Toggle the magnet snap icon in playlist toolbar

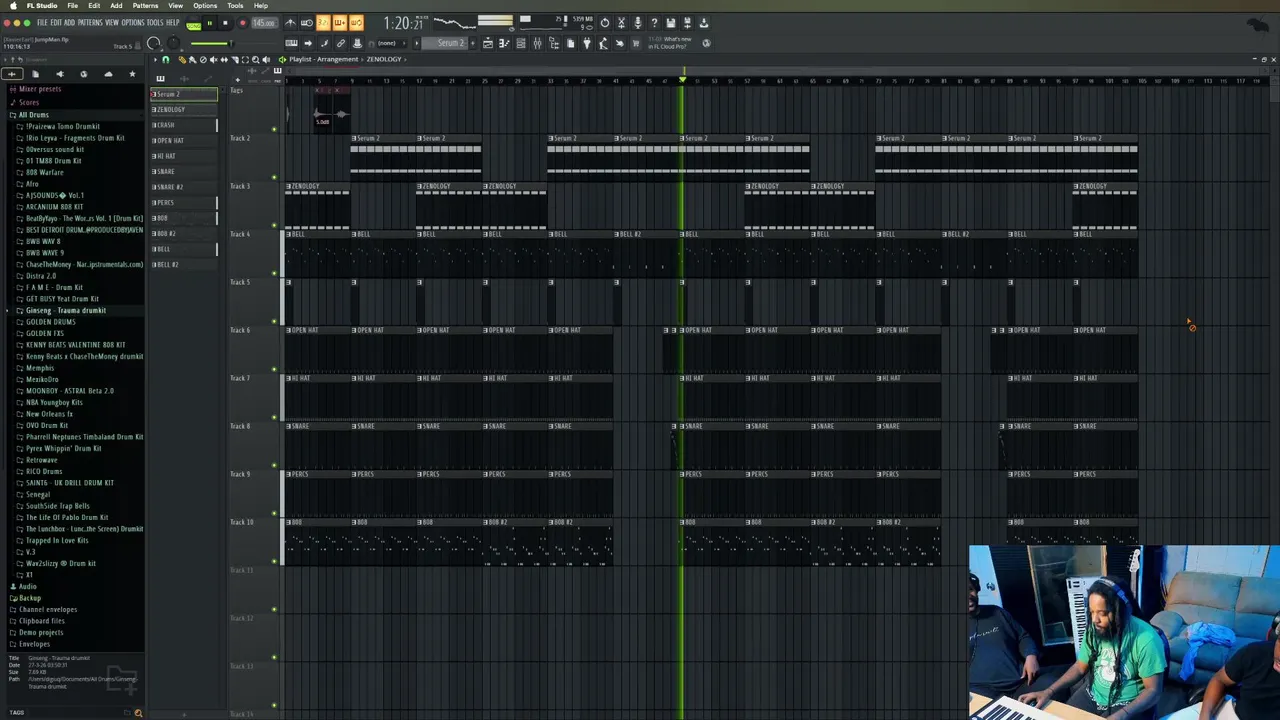click(x=166, y=59)
